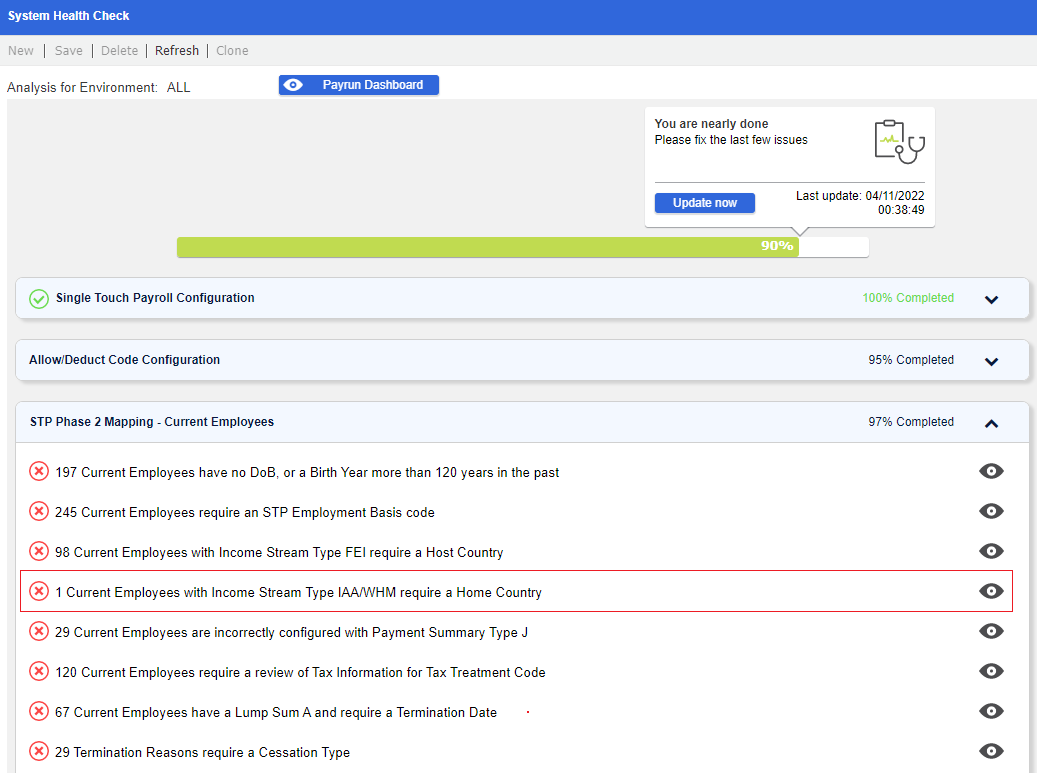
Task: Click '1 Current Employees with Income Stream Type IAA/WHM' text
Action: [x=299, y=592]
